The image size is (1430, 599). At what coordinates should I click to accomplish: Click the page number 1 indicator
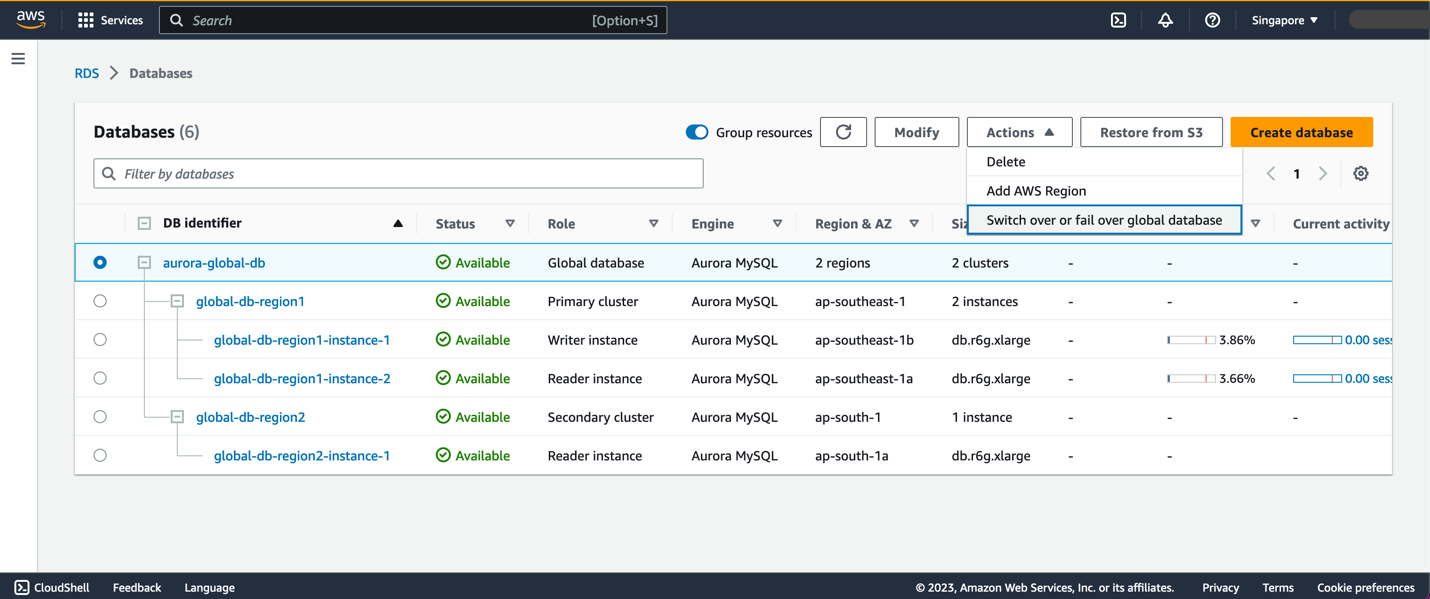coord(1297,174)
